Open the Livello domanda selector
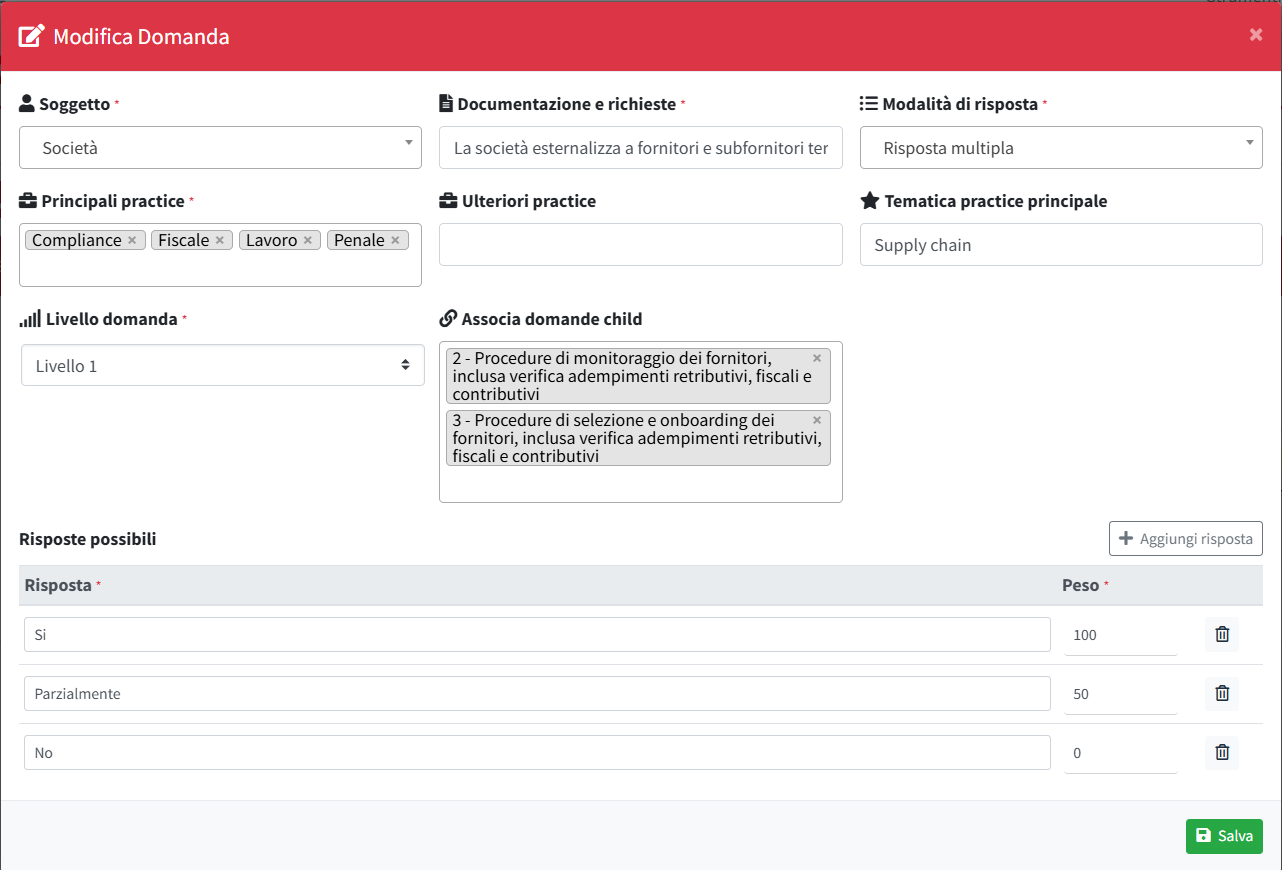1282x870 pixels. pos(222,366)
